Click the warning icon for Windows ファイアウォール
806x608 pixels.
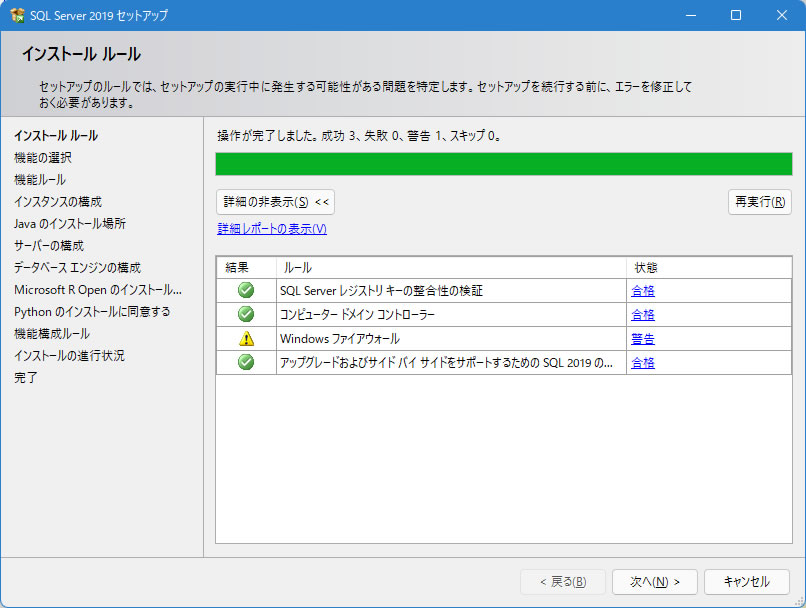(x=246, y=339)
